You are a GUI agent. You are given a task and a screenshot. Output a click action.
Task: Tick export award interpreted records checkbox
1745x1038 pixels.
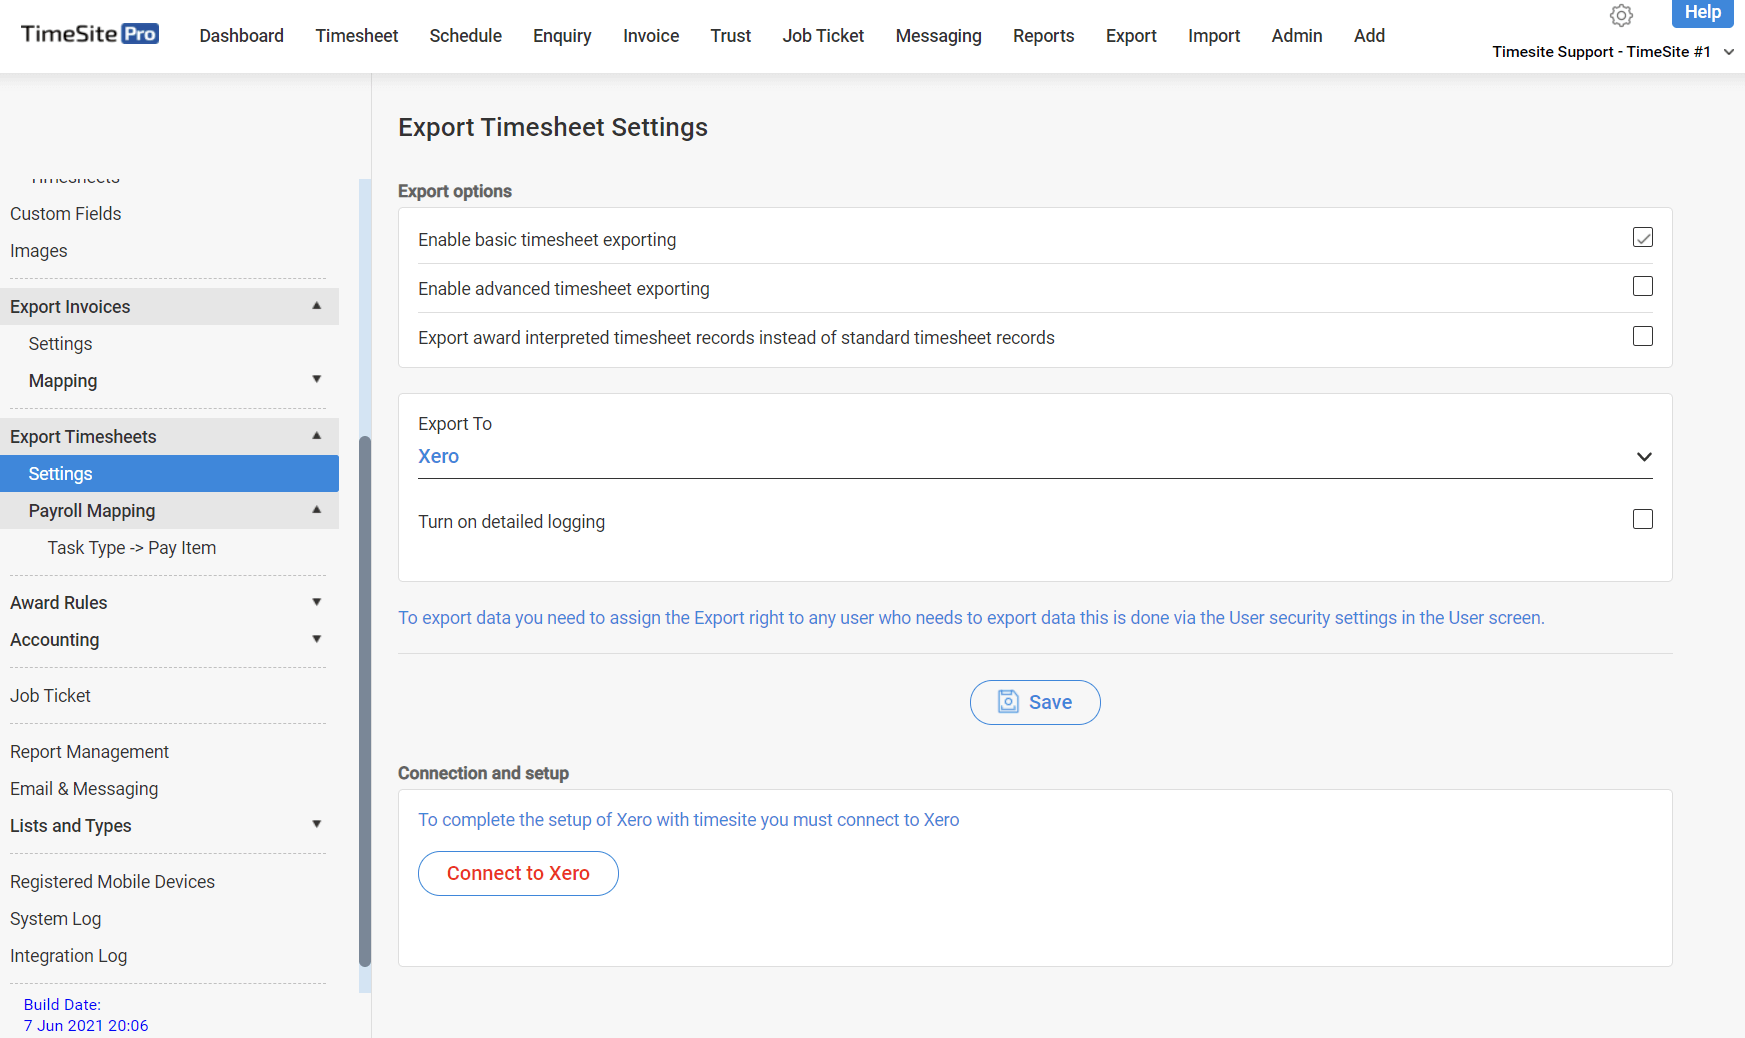(1643, 336)
